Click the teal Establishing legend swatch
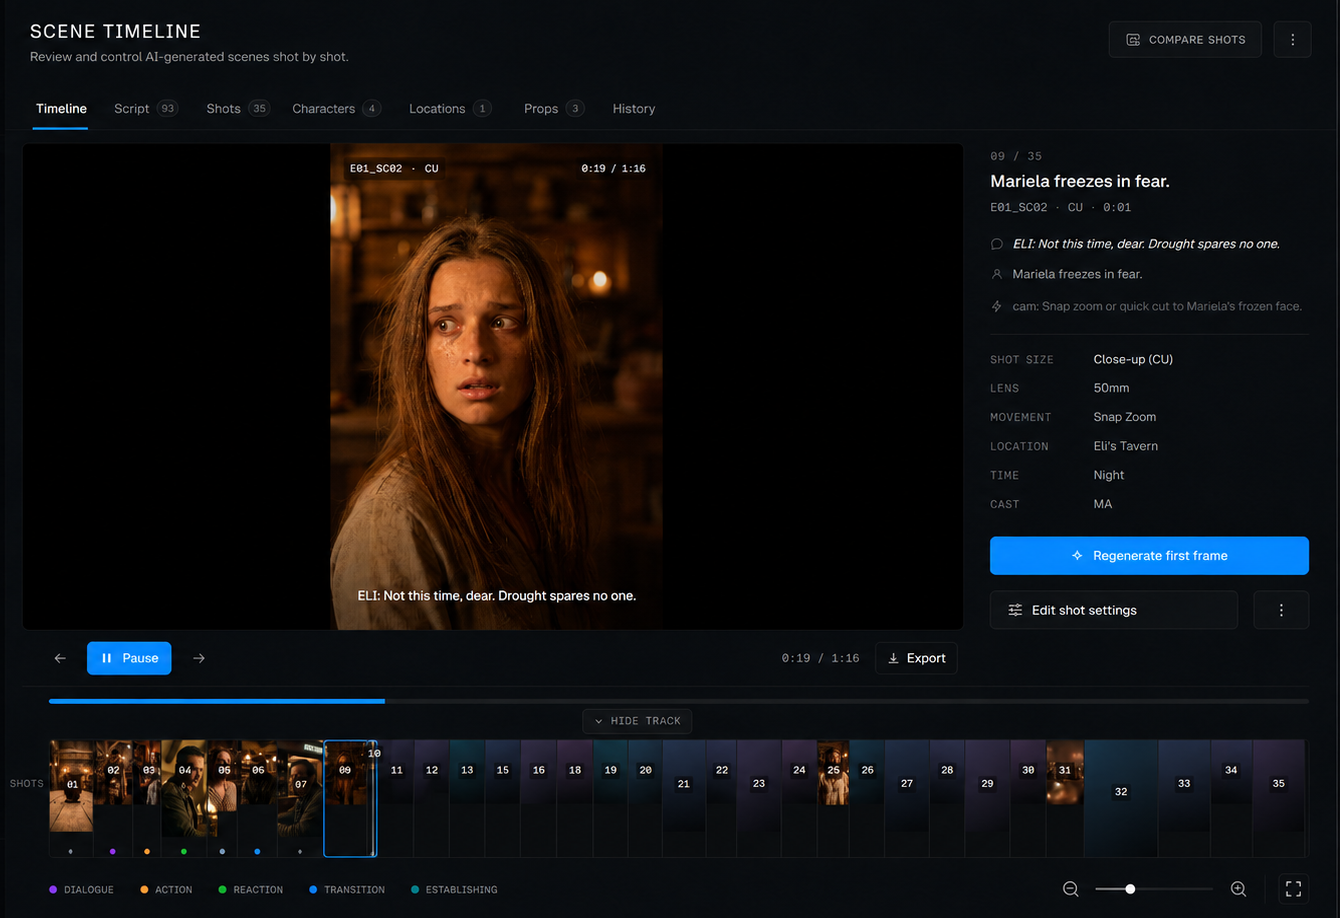 415,889
